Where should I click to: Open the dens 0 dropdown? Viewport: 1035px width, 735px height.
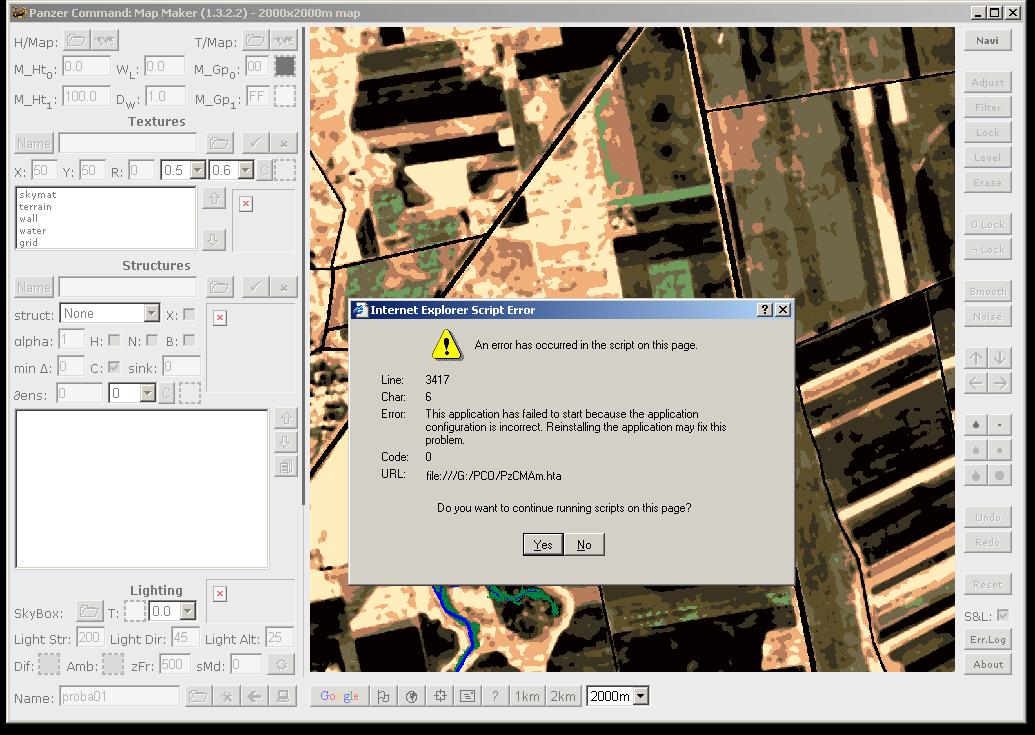pyautogui.click(x=147, y=393)
